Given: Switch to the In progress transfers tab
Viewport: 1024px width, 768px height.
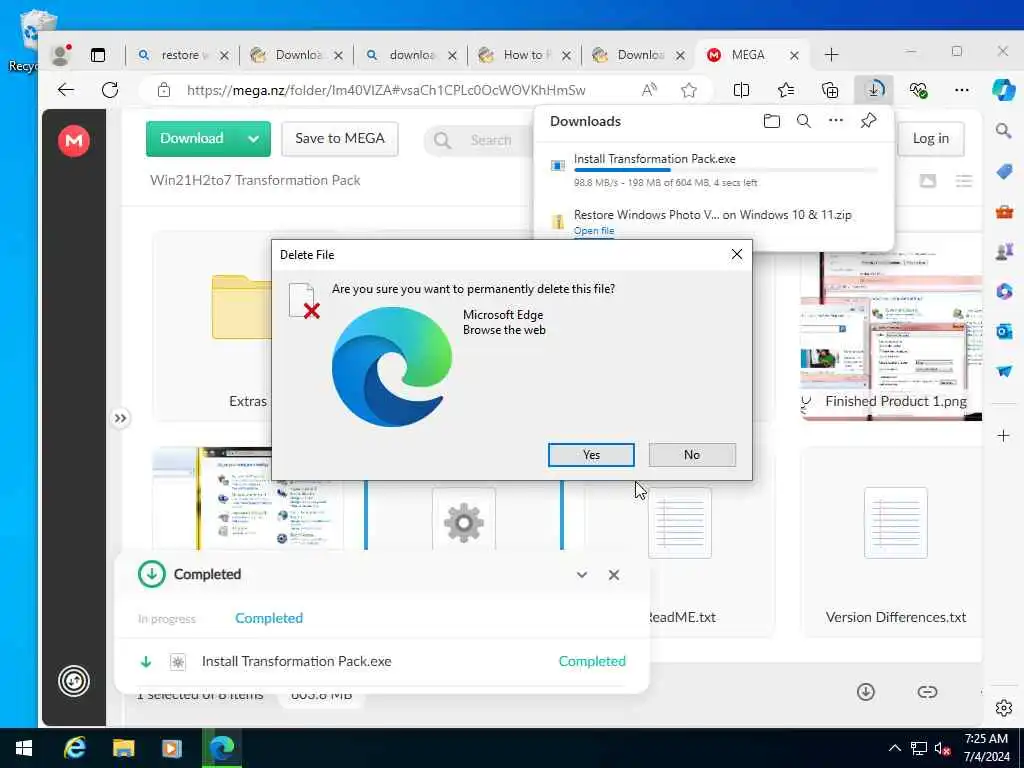Looking at the screenshot, I should pyautogui.click(x=167, y=618).
